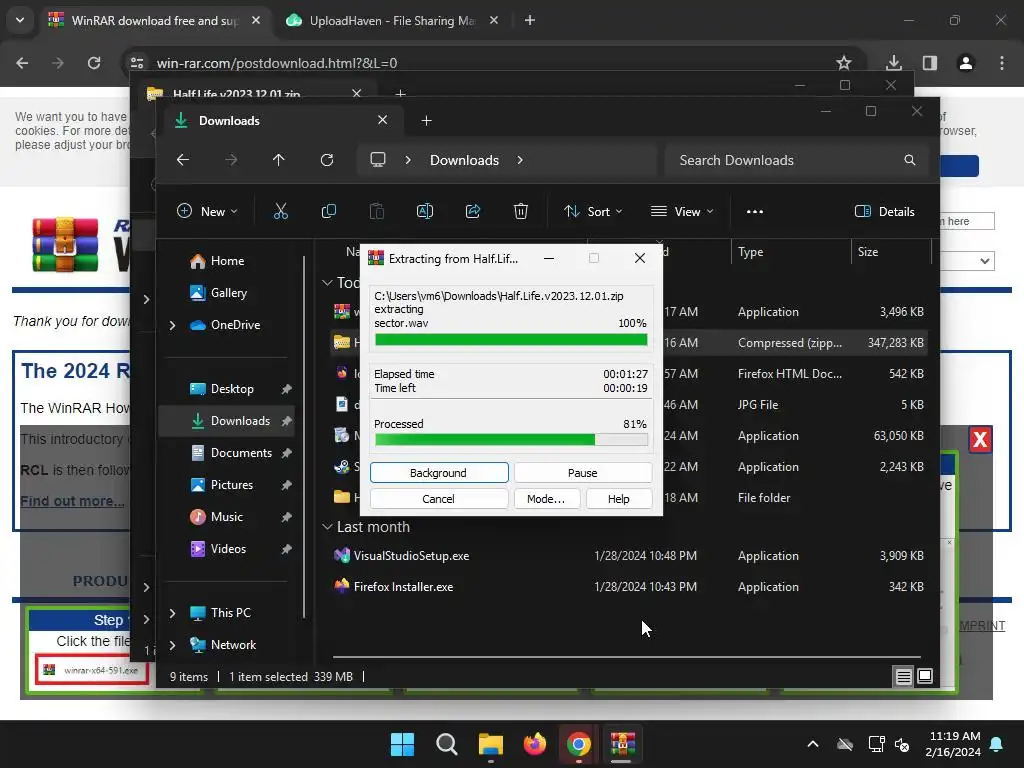Click the search magnifier in Search Downloads
1024x768 pixels.
[x=910, y=160]
